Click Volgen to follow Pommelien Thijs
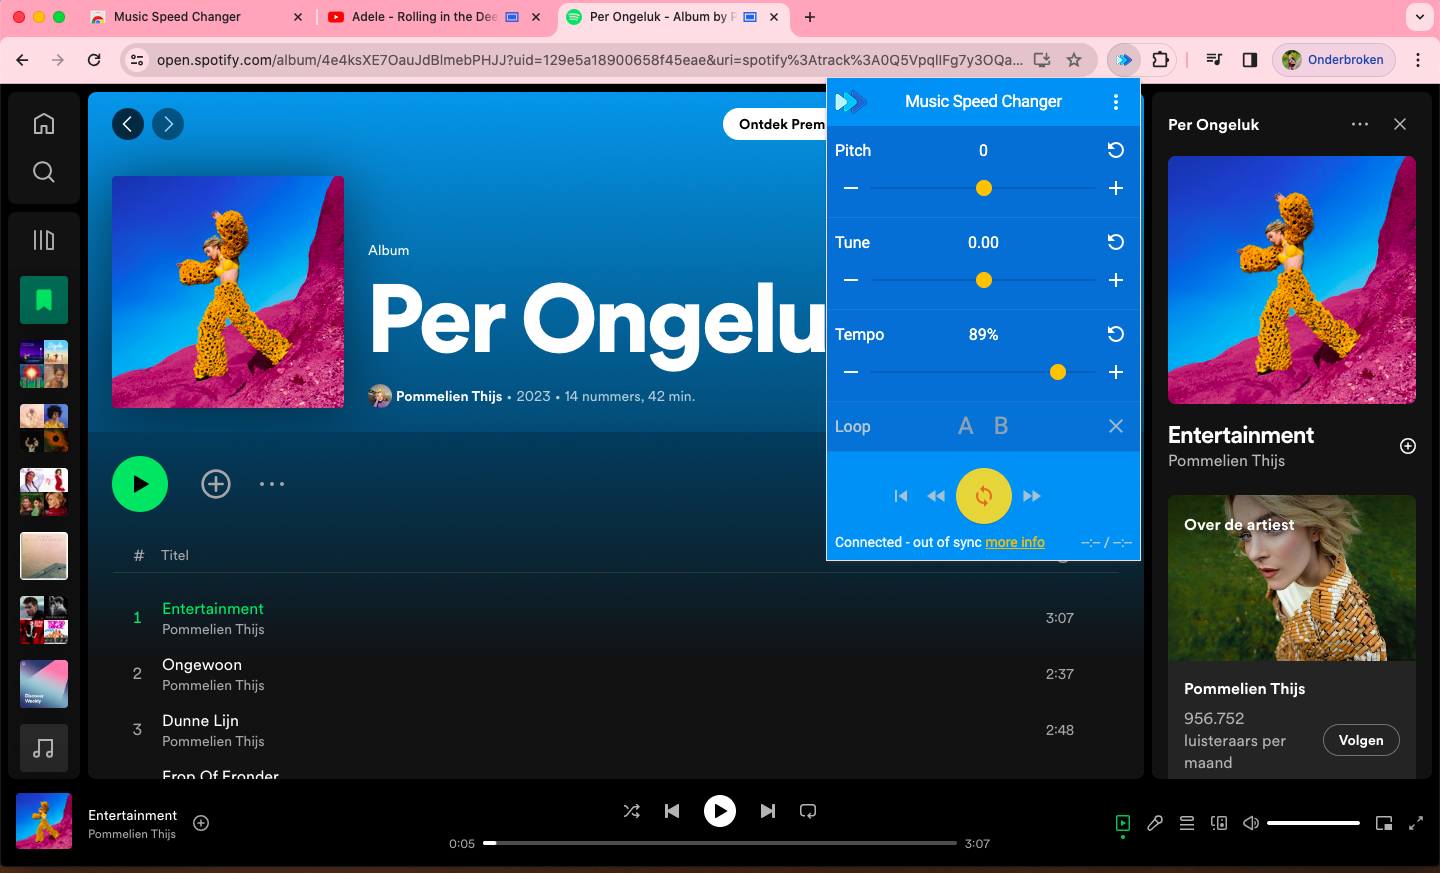This screenshot has width=1440, height=873. click(x=1360, y=740)
